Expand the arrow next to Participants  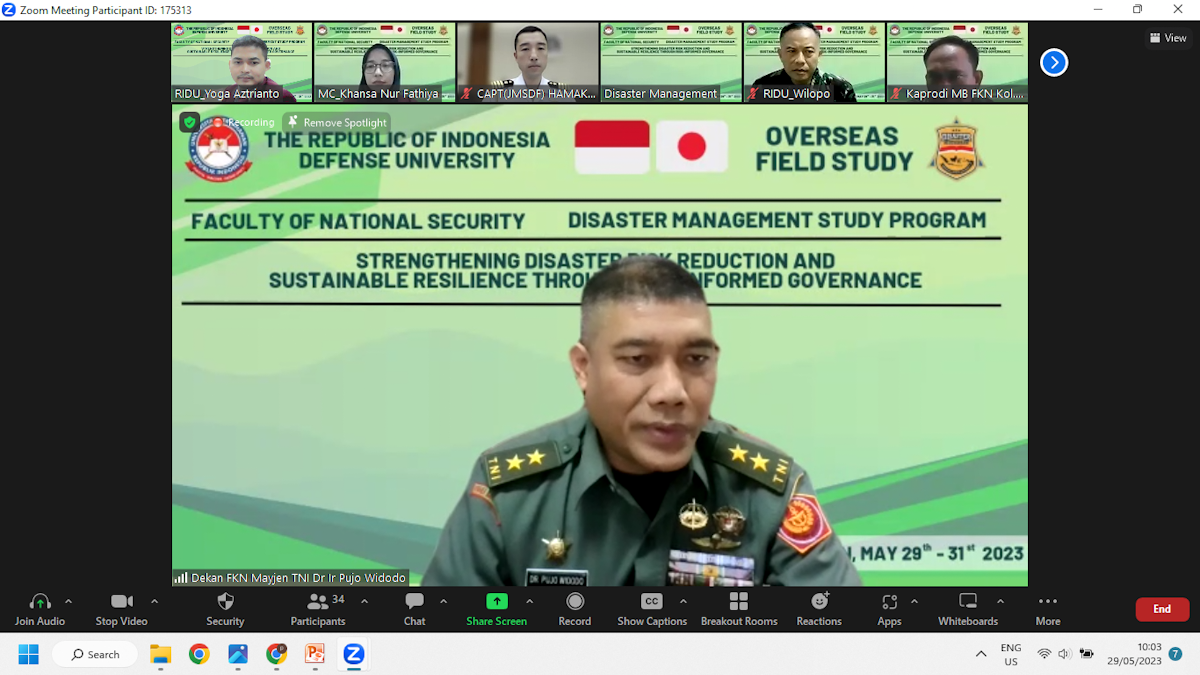click(x=364, y=602)
